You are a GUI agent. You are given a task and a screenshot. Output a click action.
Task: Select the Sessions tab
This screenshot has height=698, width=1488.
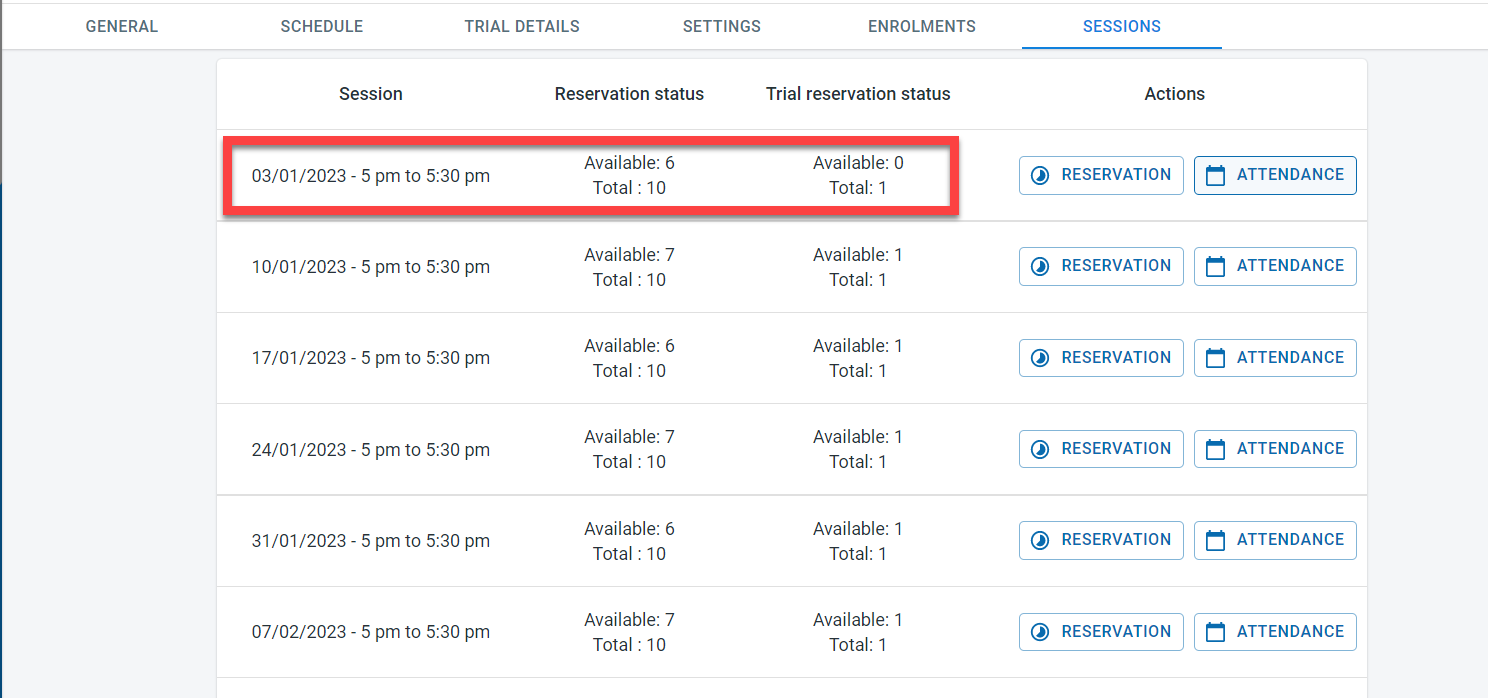[1122, 27]
